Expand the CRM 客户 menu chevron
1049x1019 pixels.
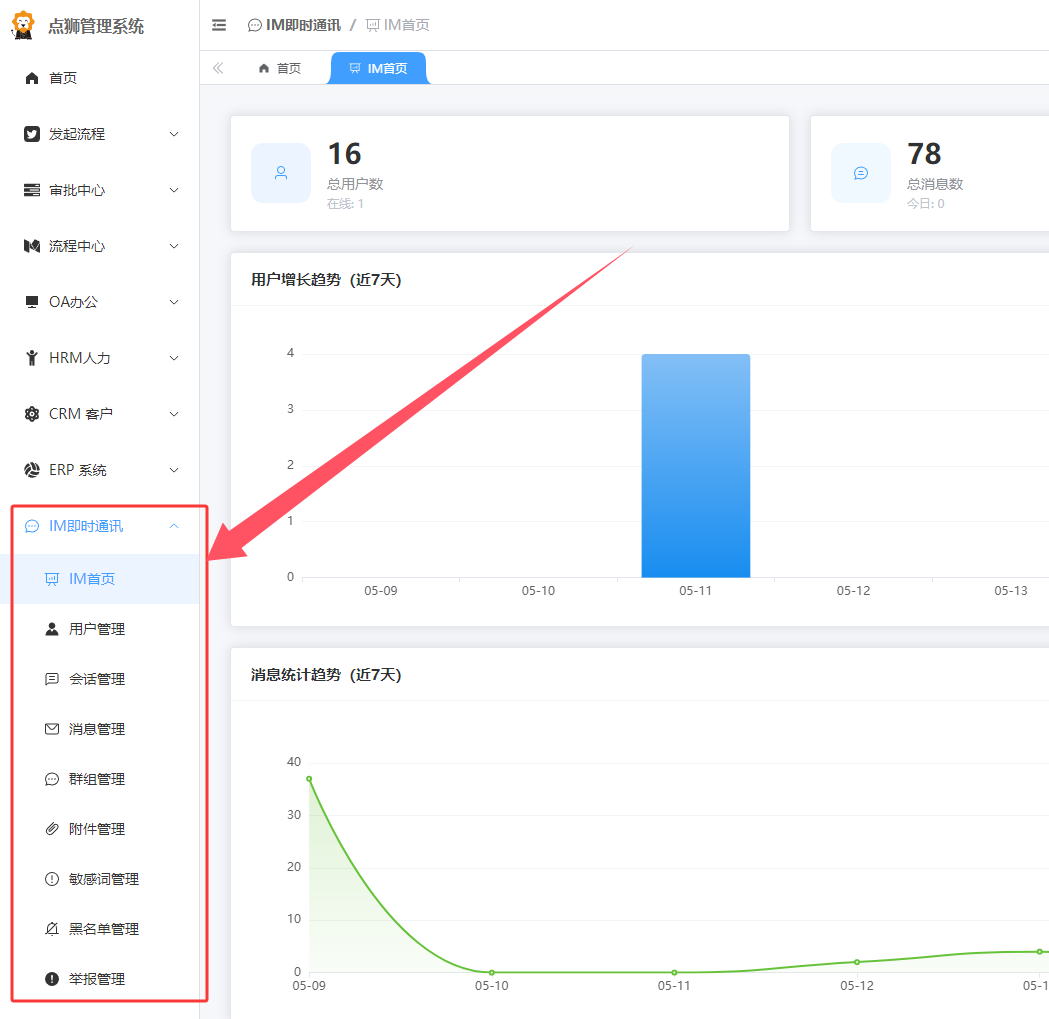(174, 414)
